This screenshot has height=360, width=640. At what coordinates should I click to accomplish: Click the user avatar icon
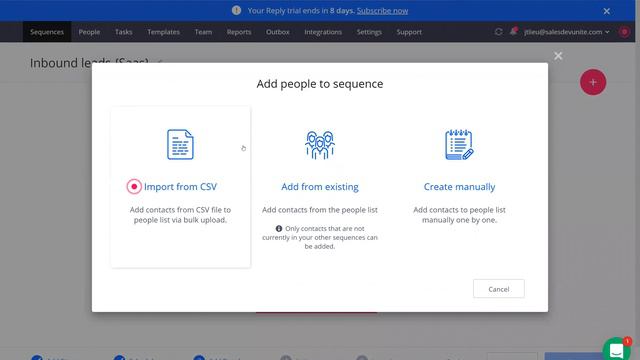pos(624,32)
